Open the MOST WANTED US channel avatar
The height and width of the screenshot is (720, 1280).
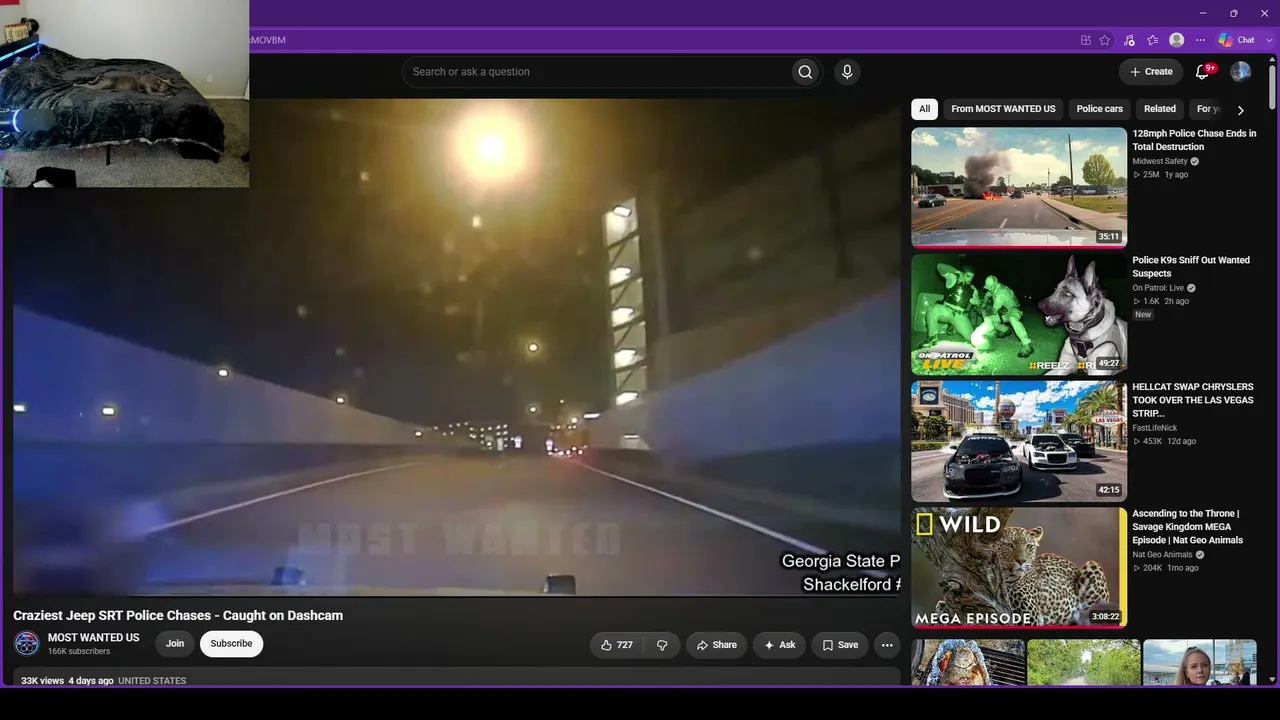point(27,644)
